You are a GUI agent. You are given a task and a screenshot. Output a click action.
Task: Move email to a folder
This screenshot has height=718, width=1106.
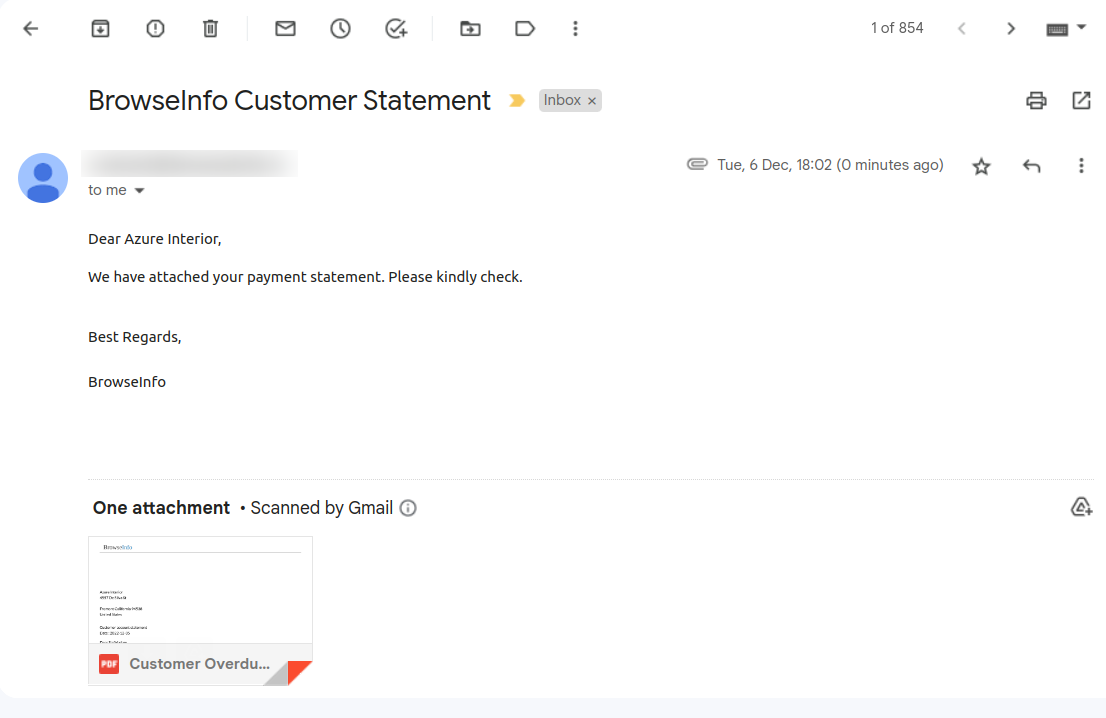tap(470, 28)
